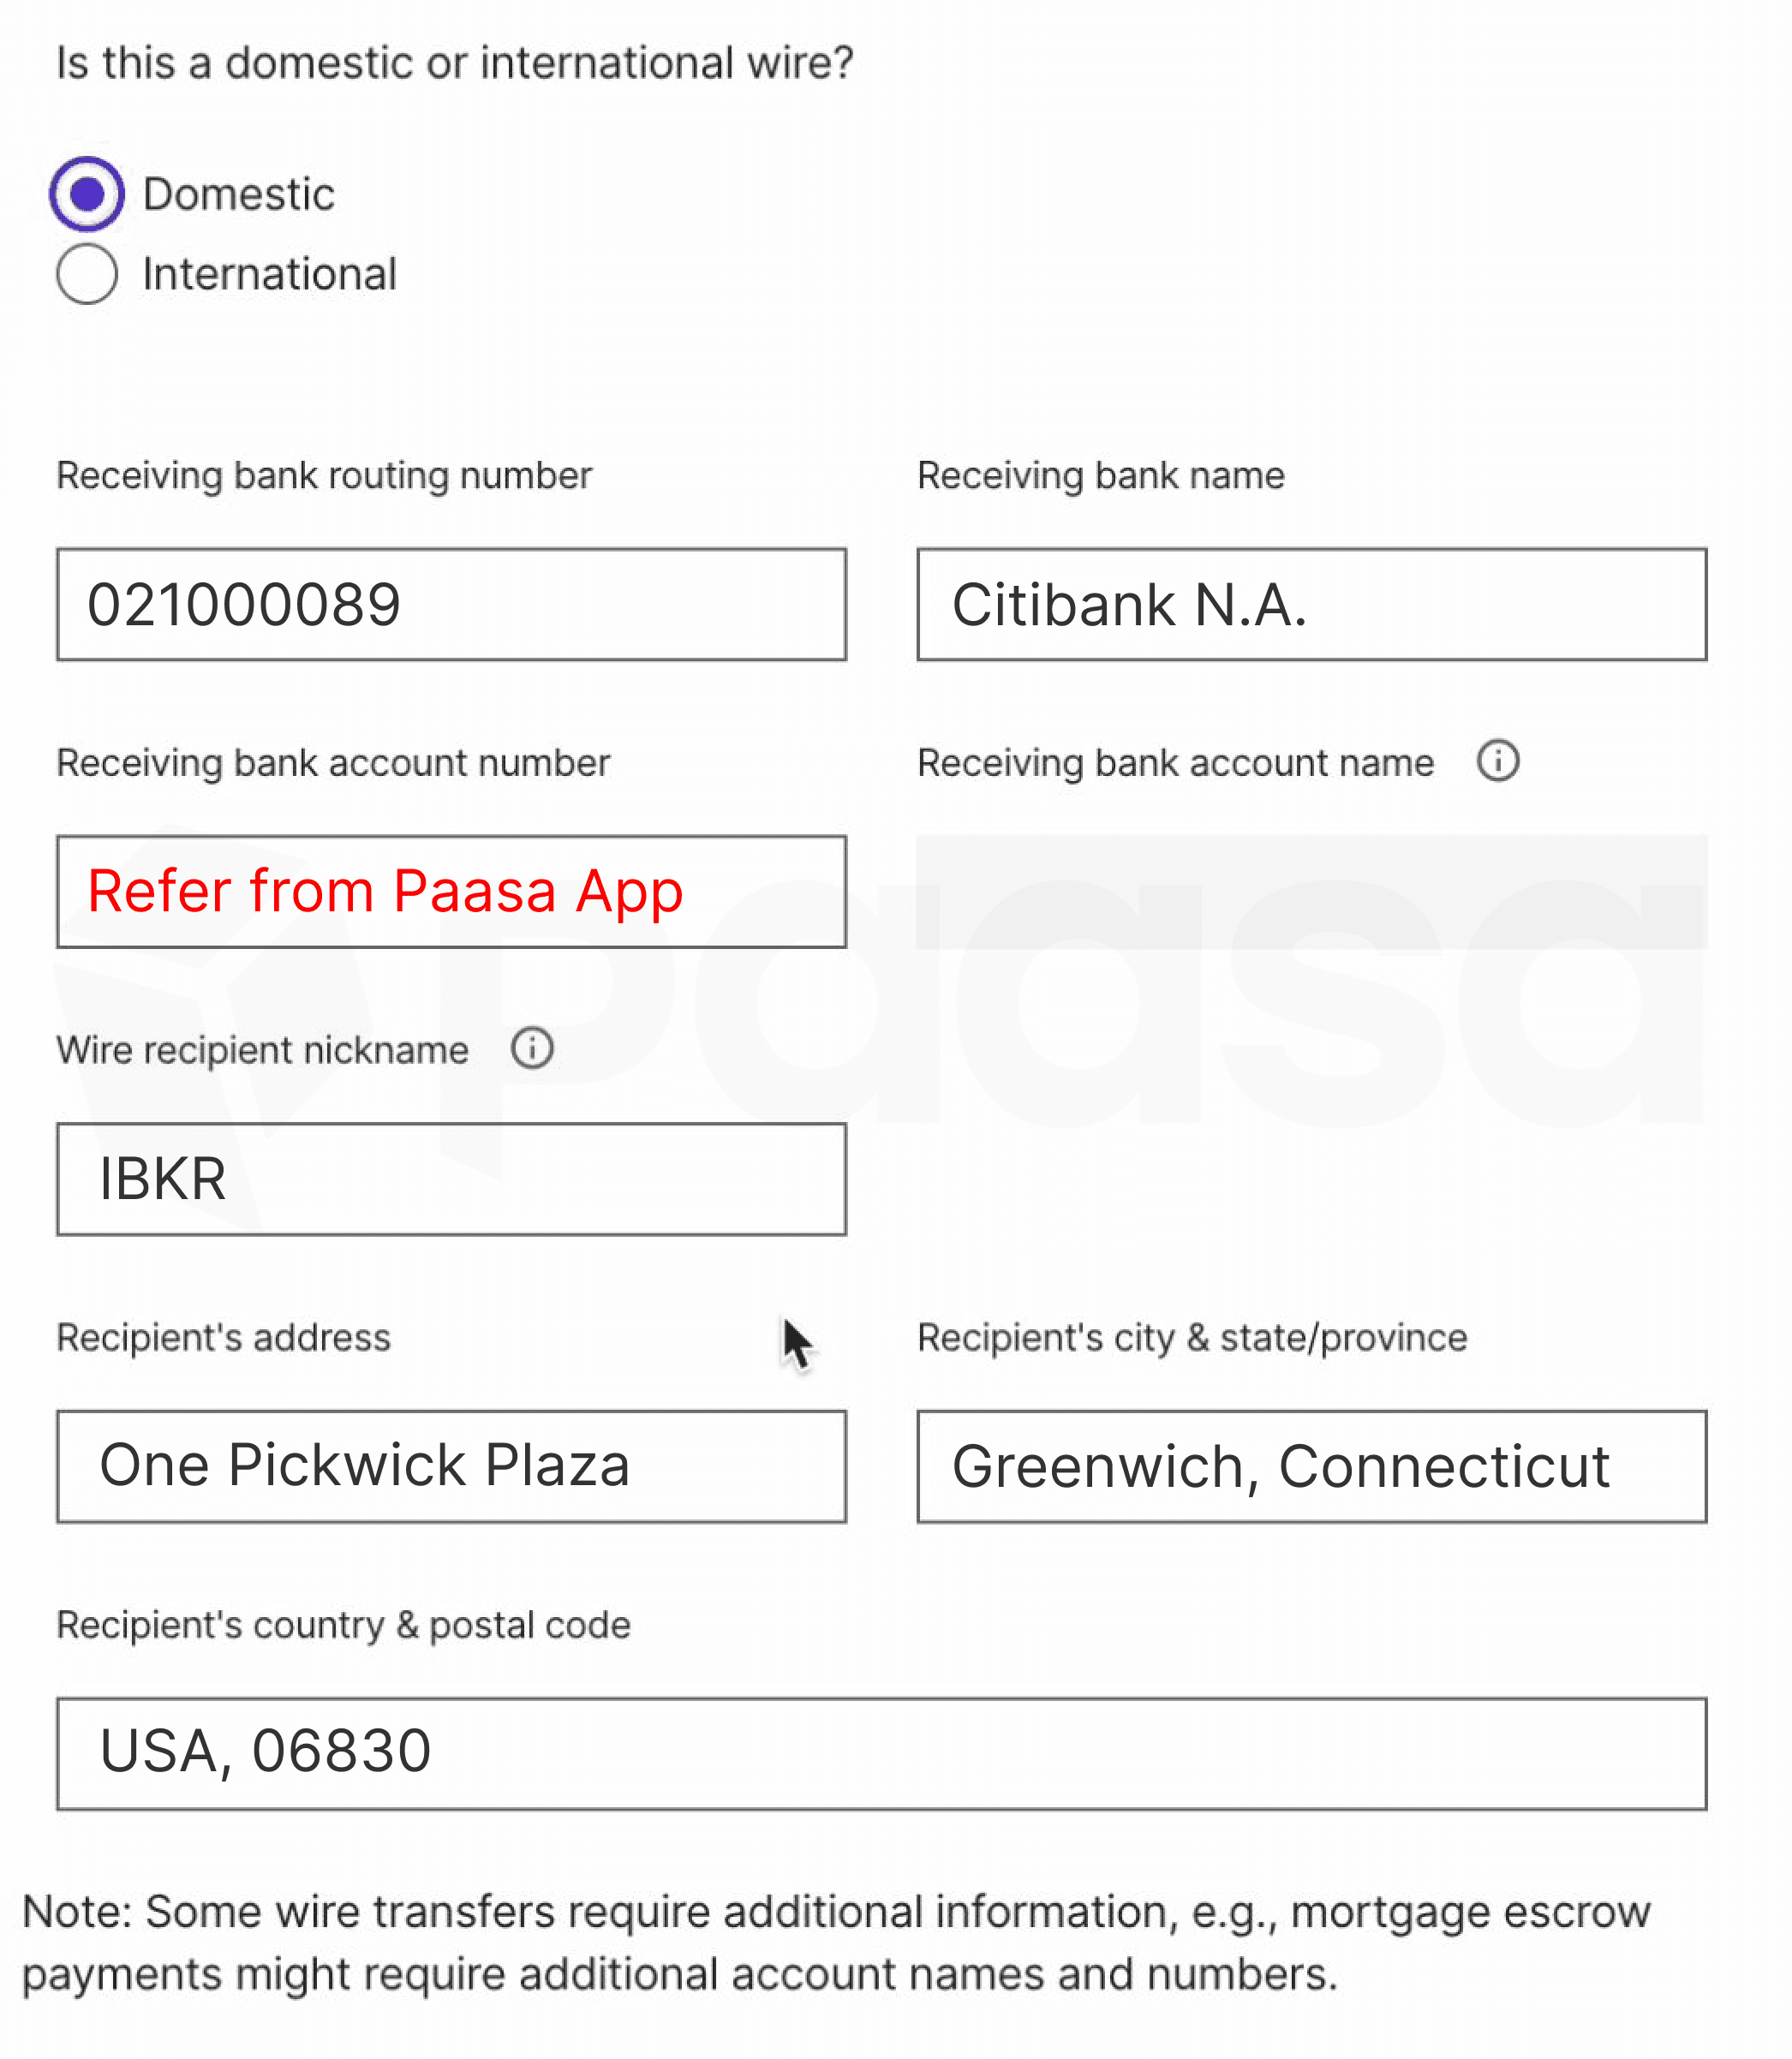Click the One Pickwick Plaza address field
Image resolution: width=1792 pixels, height=2059 pixels.
[451, 1466]
